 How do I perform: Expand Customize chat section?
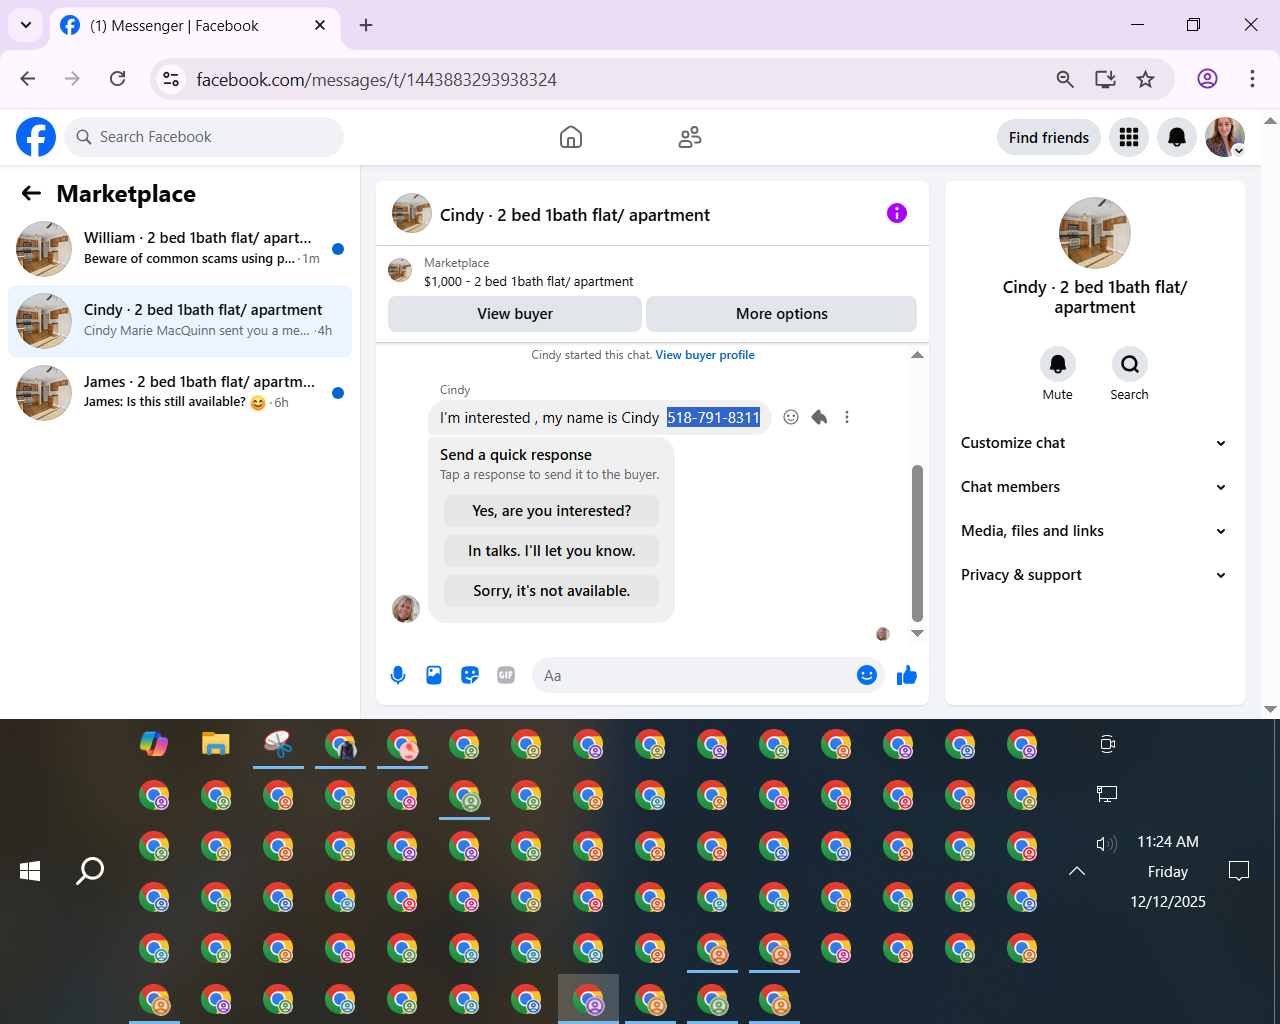coord(1094,443)
